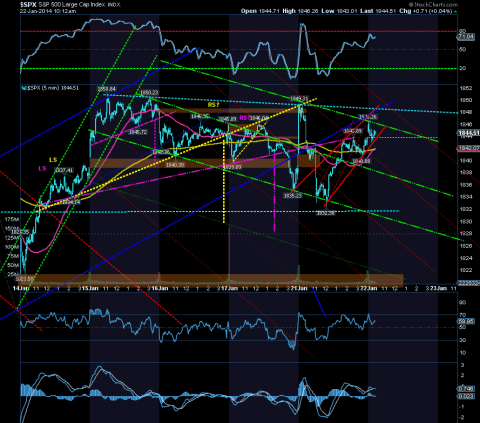The image size is (480, 423).
Task: Click the 22Jan date axis label
Action: coord(369,288)
